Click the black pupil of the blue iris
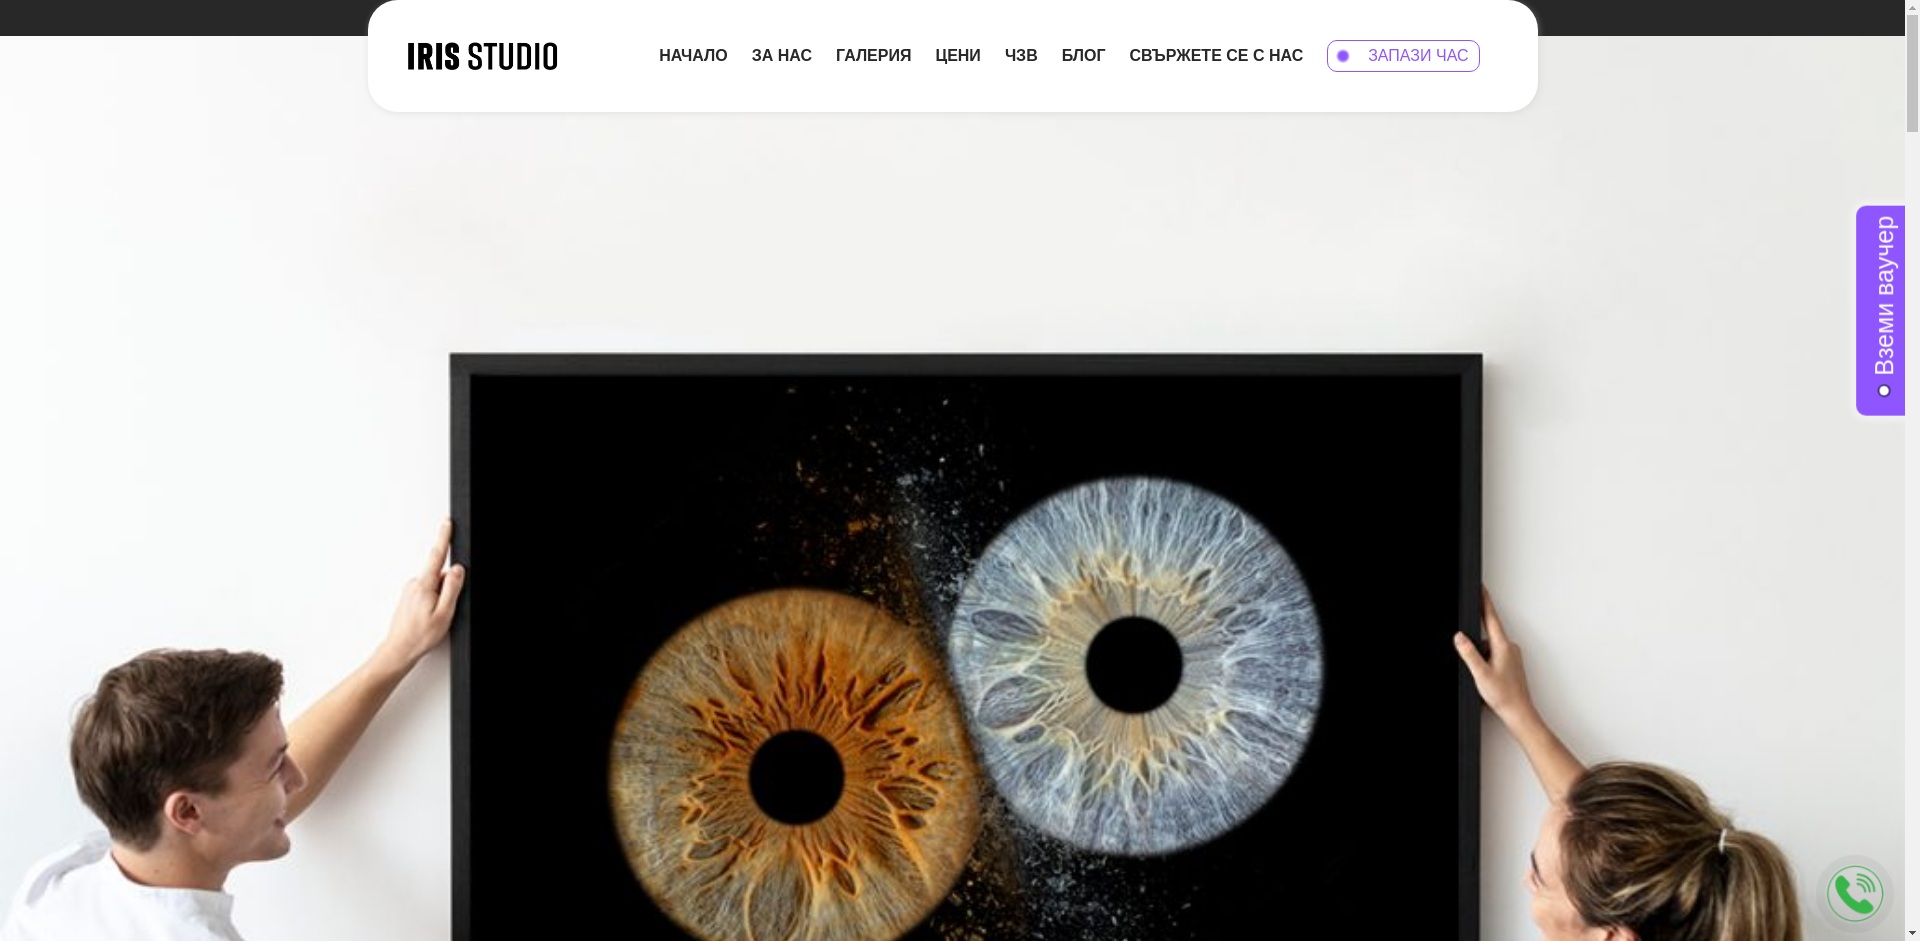 [x=1133, y=665]
